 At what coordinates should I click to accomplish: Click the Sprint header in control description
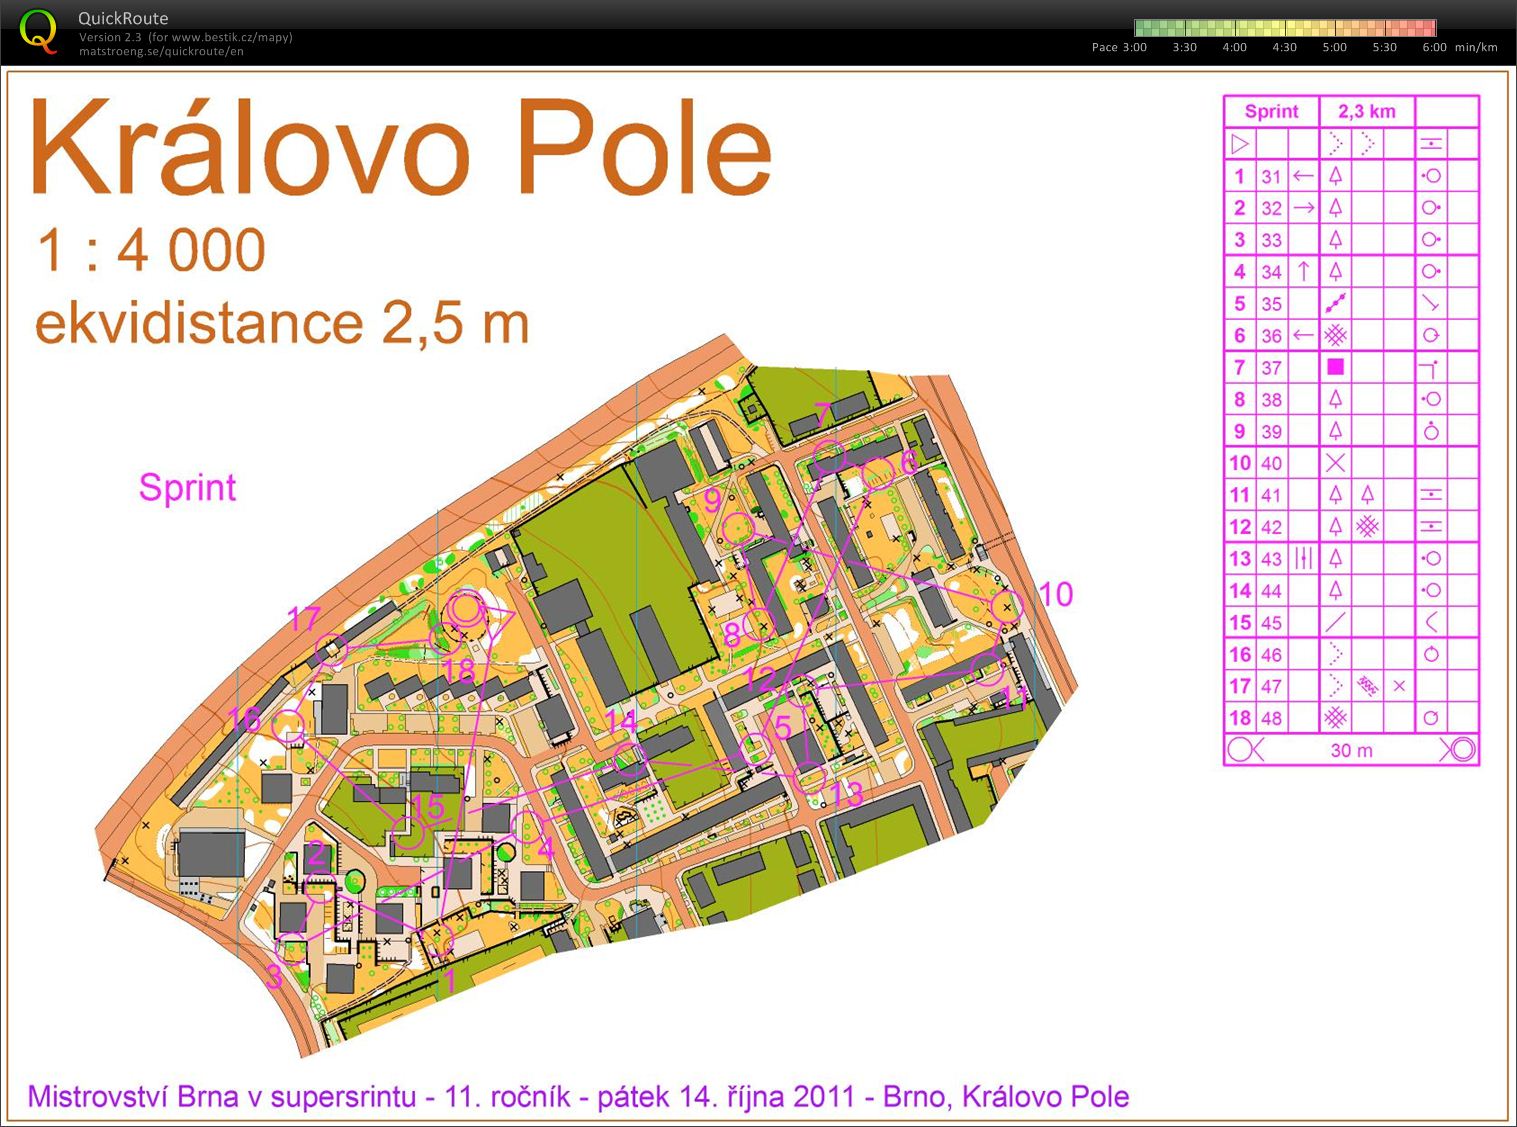pyautogui.click(x=1271, y=111)
